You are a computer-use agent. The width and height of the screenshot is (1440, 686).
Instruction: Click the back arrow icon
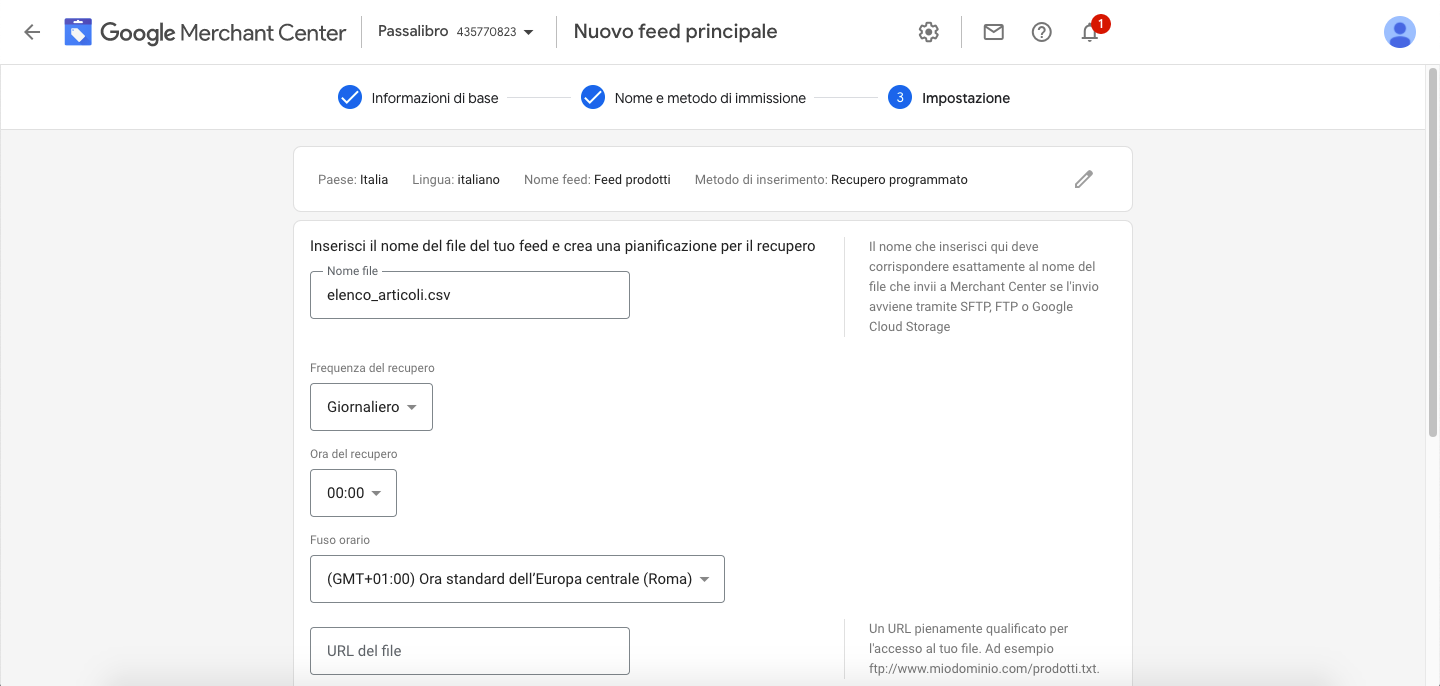click(32, 32)
